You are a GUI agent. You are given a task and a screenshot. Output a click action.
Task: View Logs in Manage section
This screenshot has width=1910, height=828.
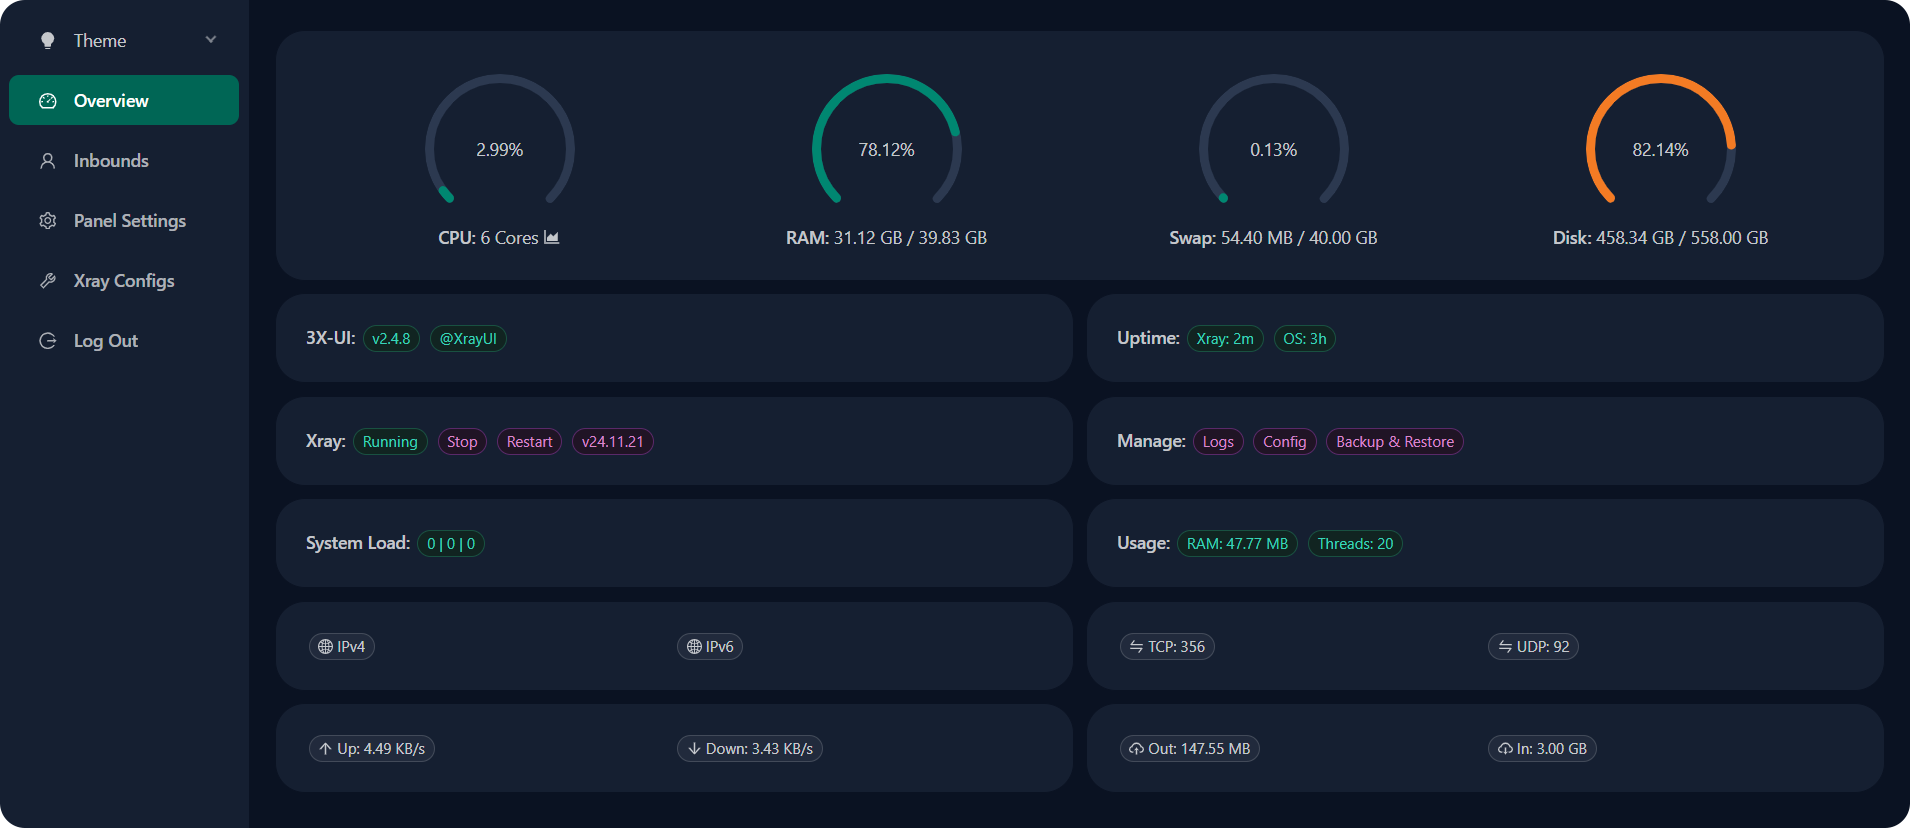1218,442
